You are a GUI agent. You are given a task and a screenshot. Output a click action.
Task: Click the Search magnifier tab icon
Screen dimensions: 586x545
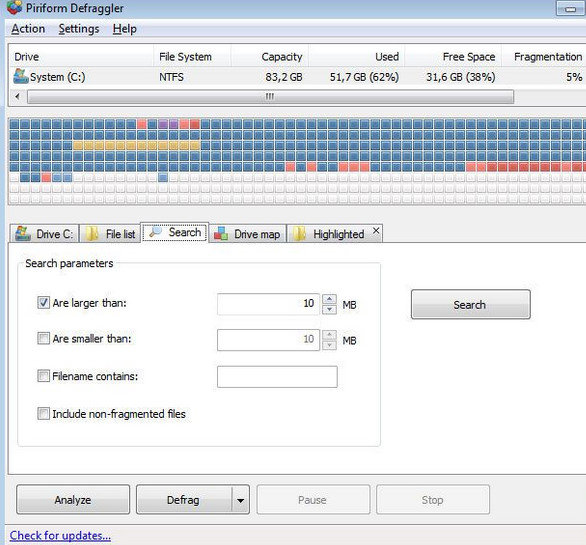pyautogui.click(x=155, y=232)
